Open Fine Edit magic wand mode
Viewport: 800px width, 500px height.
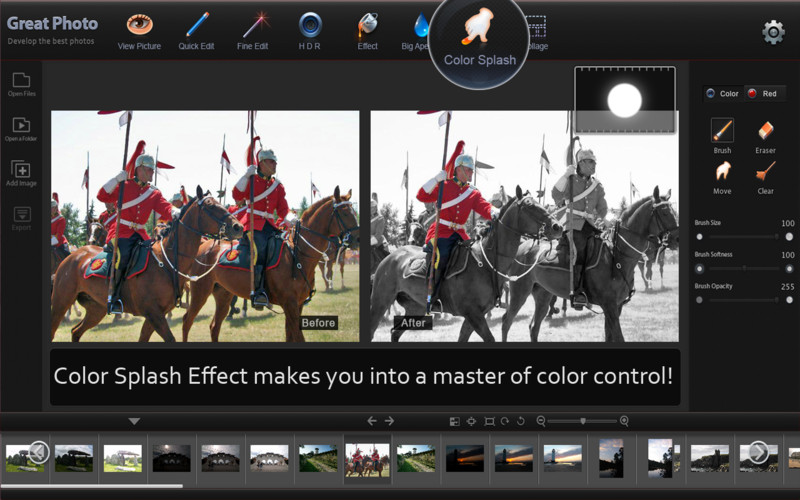[x=253, y=32]
